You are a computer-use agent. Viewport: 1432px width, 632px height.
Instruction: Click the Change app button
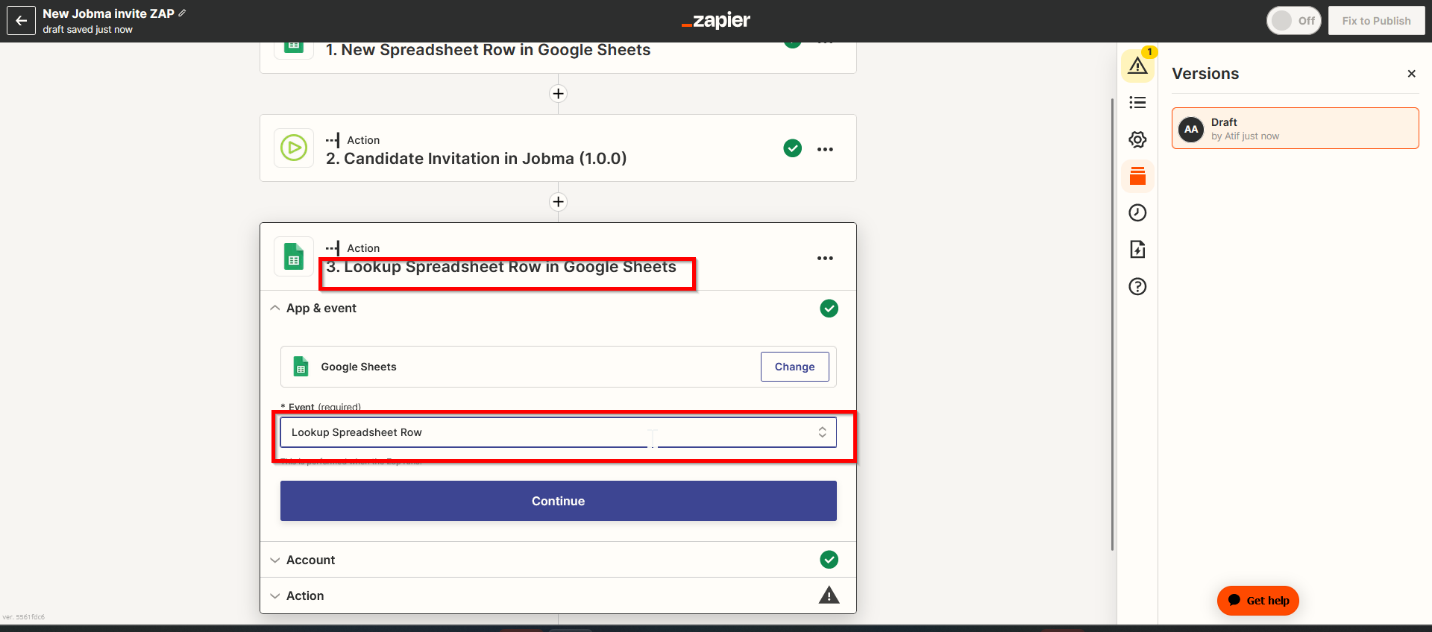[x=794, y=367]
